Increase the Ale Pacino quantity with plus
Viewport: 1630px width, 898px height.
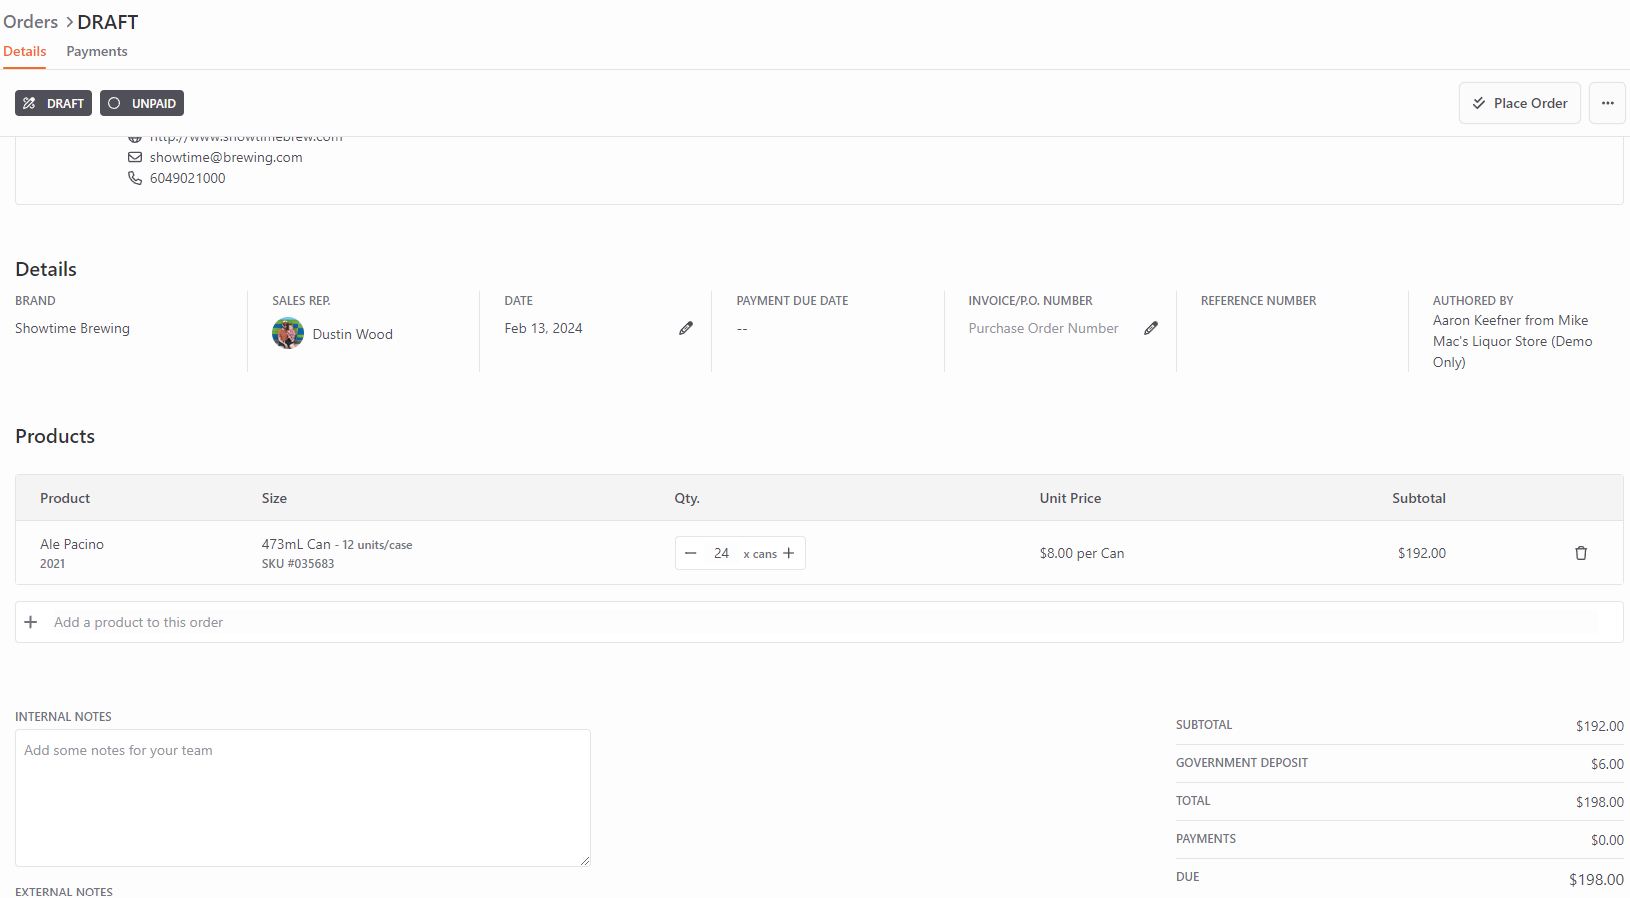[789, 553]
